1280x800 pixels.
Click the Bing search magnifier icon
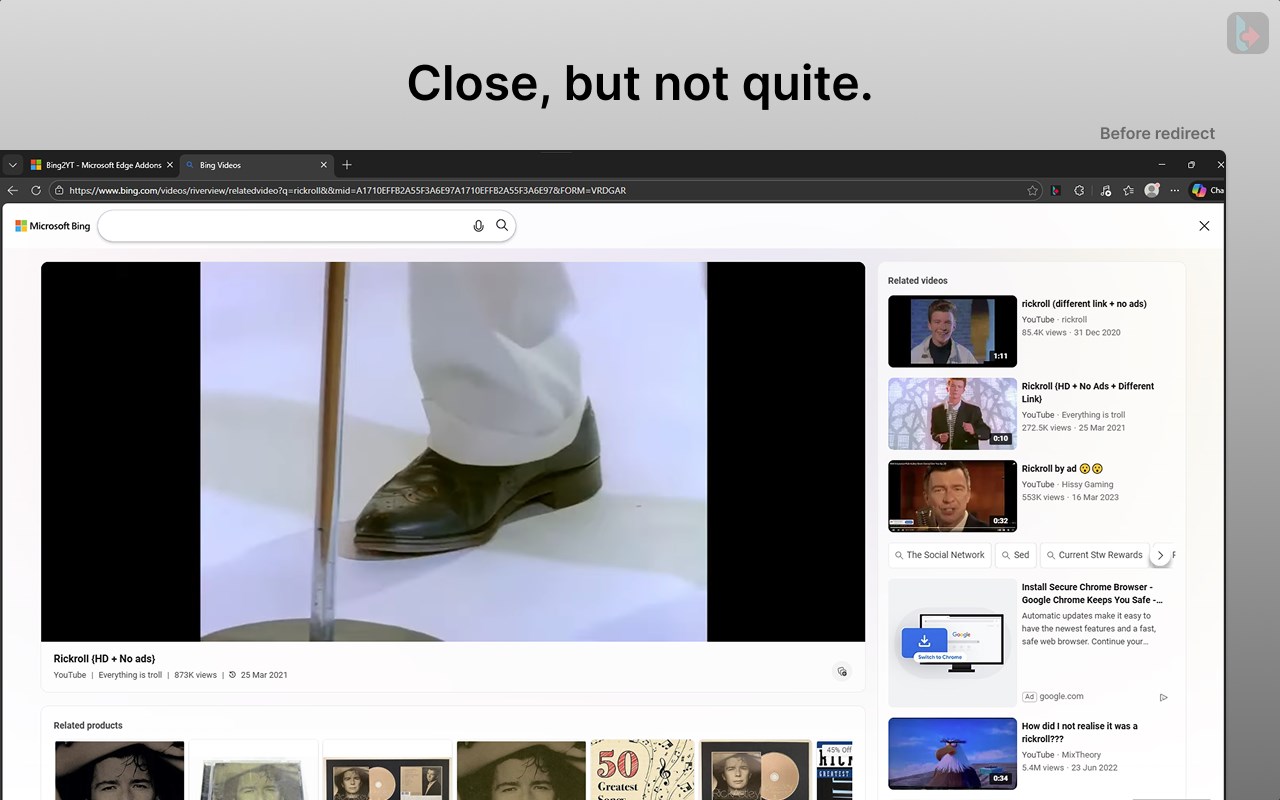pos(502,226)
